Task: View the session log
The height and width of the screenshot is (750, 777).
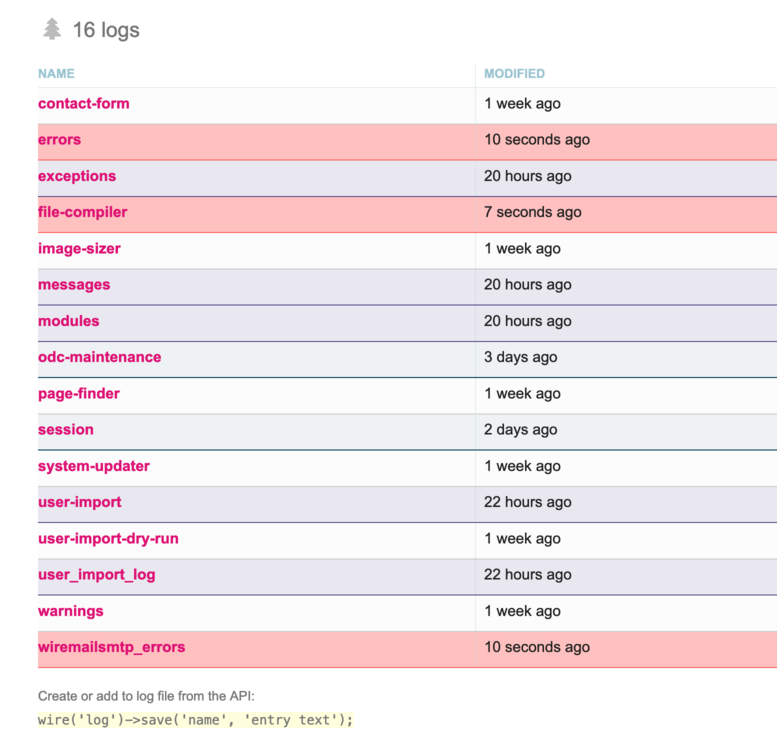Action: [66, 430]
